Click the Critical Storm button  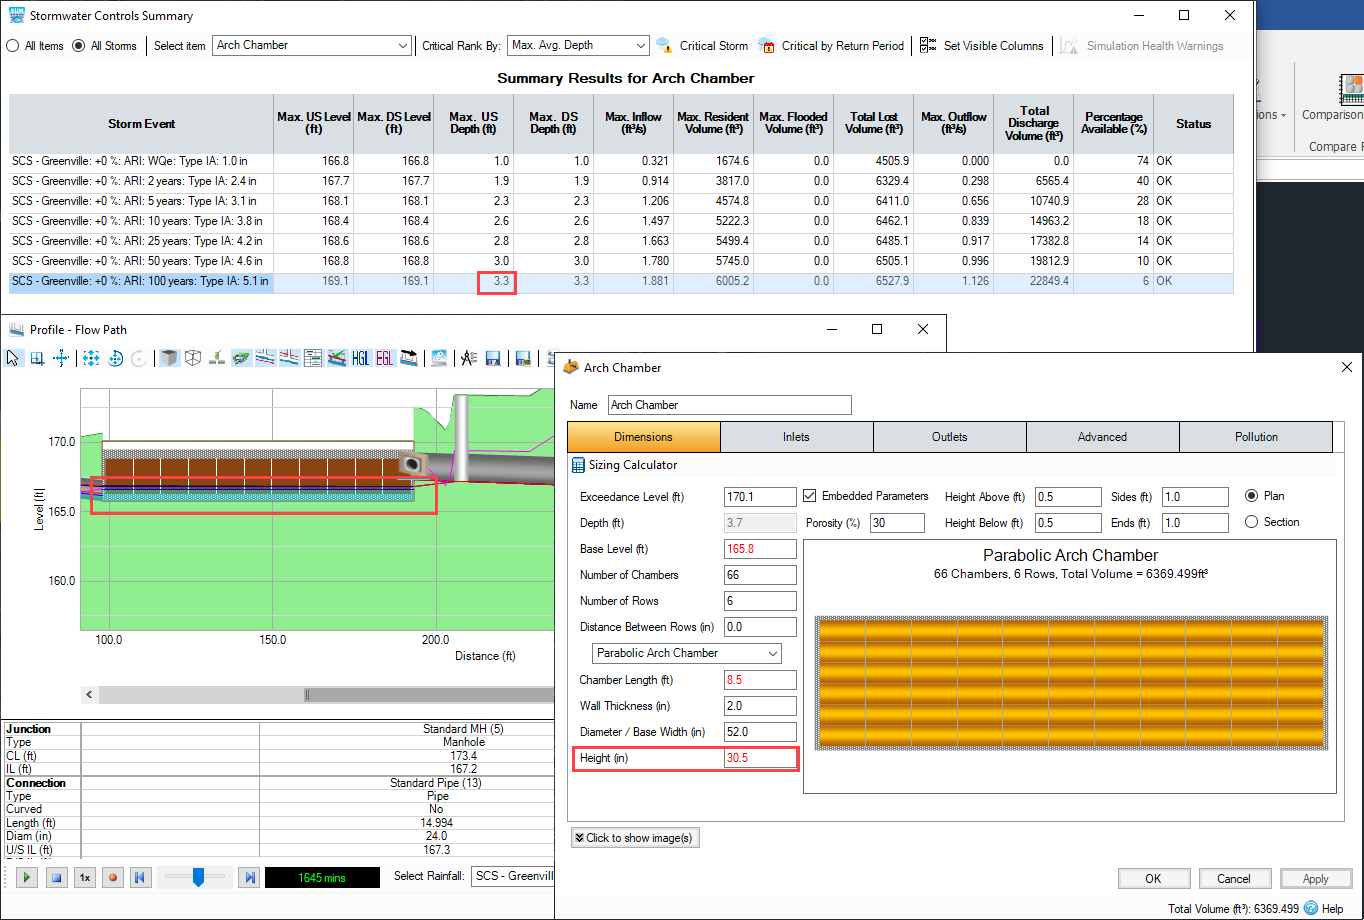(702, 46)
